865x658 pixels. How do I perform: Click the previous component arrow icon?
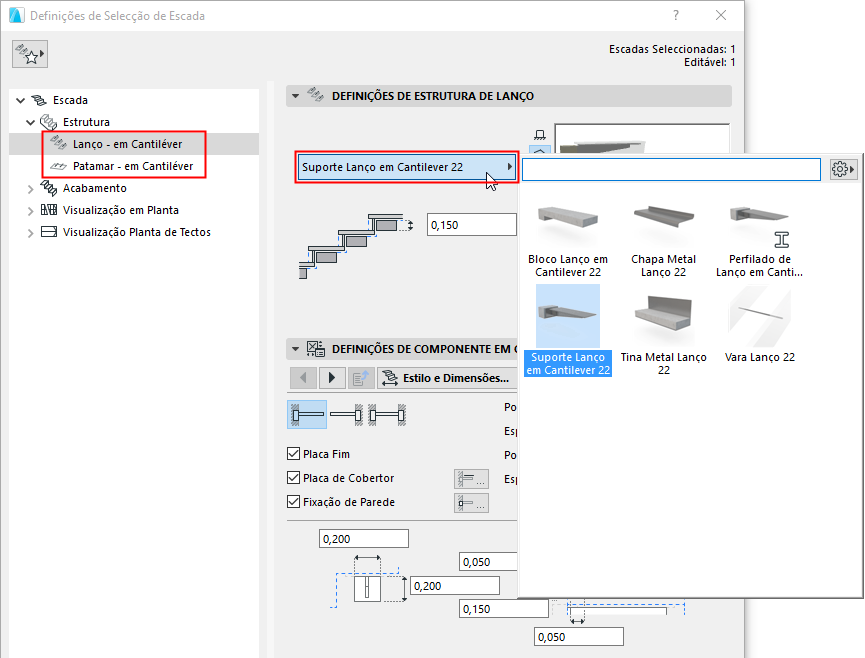pos(305,378)
